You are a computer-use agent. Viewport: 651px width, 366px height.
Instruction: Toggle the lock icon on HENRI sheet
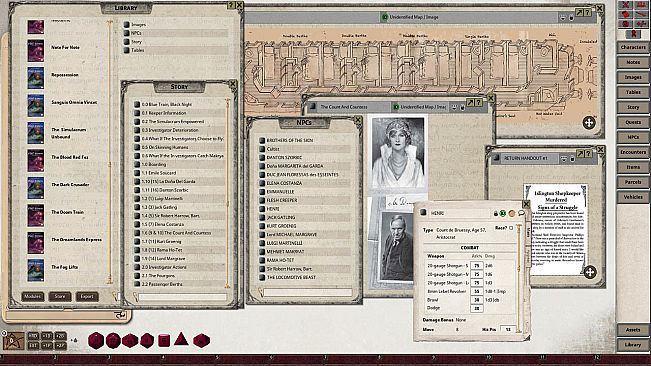(x=495, y=213)
